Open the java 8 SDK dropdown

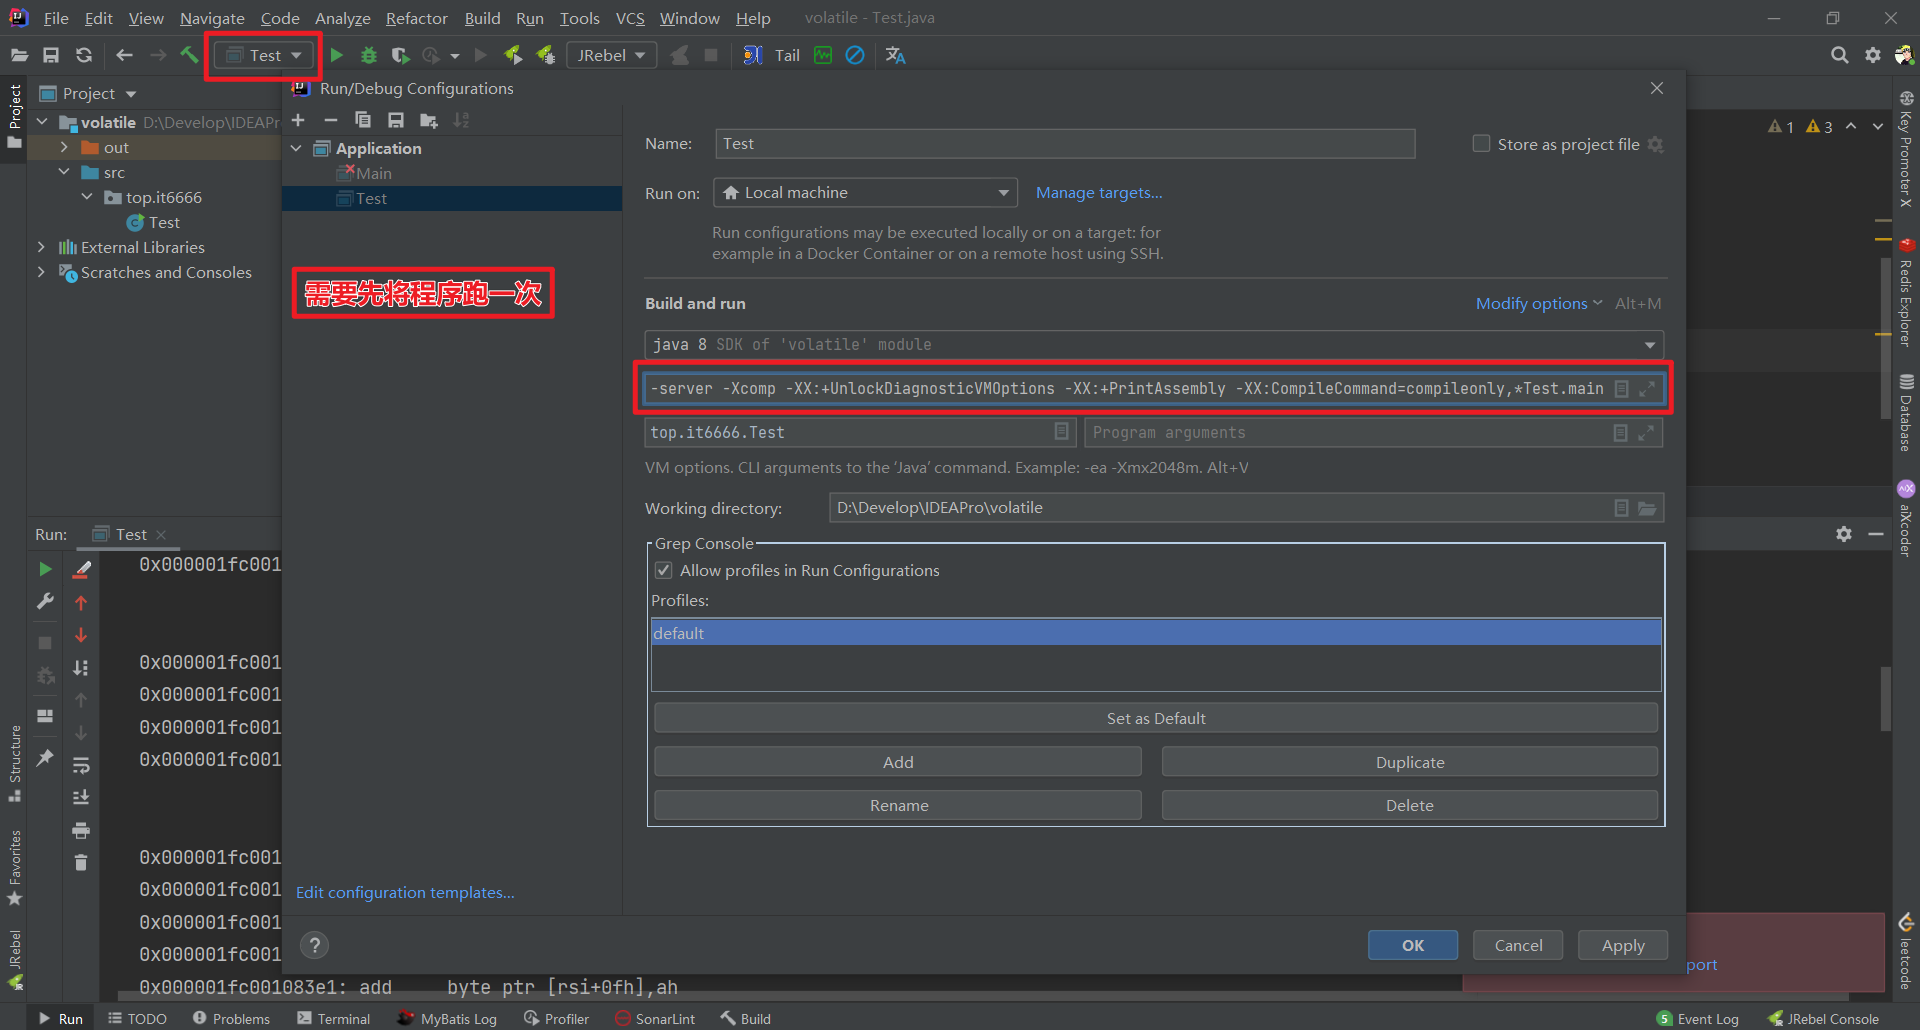coord(1154,344)
